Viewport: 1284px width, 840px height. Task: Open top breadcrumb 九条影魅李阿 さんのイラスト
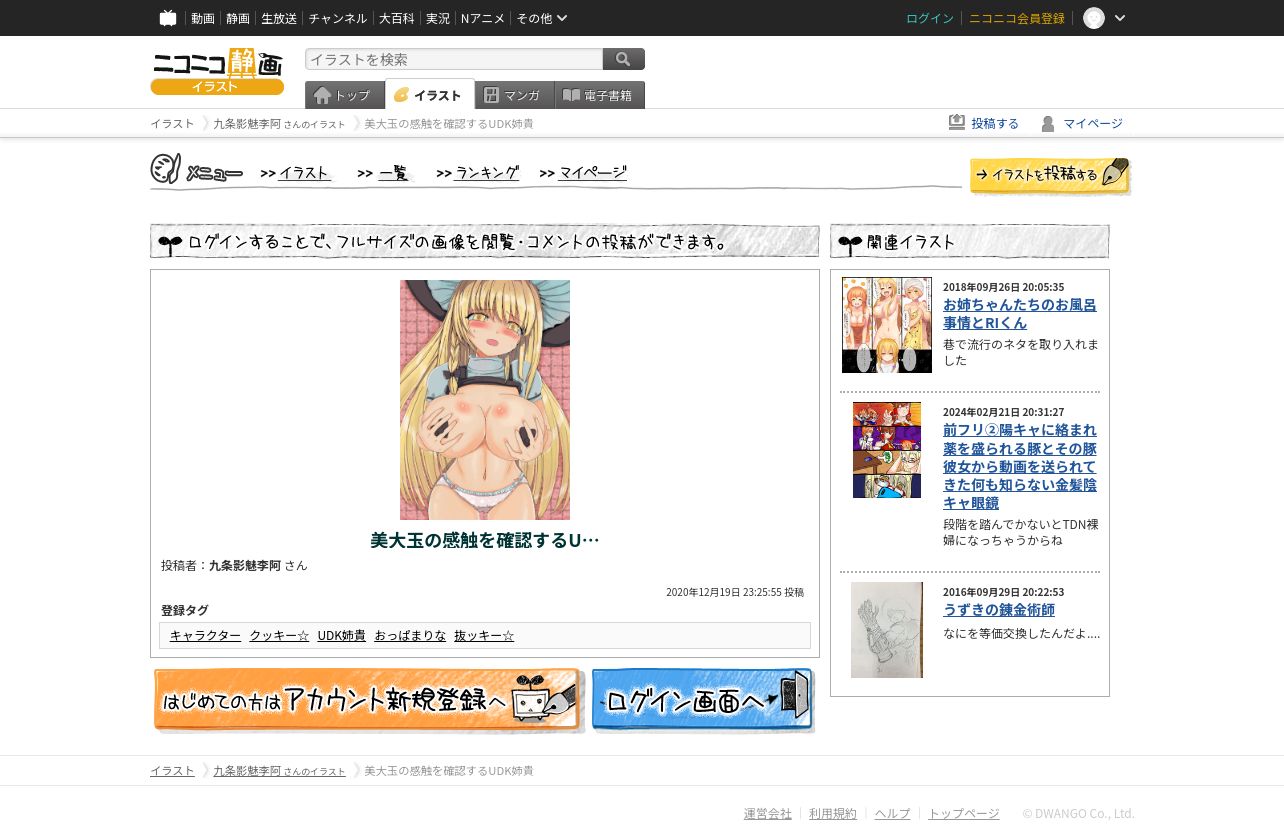pos(279,123)
